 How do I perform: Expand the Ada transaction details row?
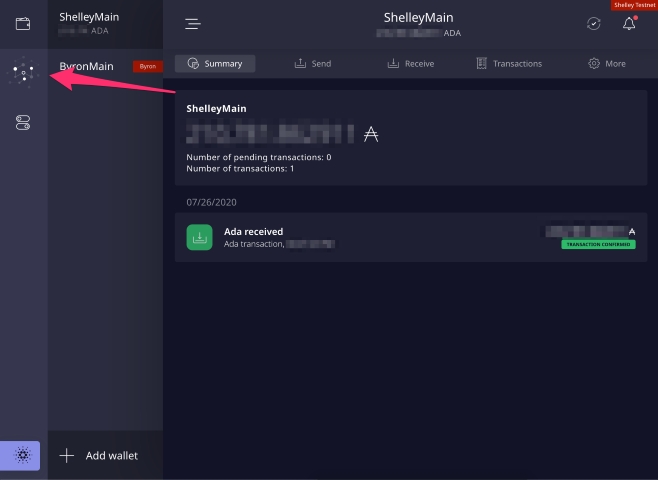click(x=405, y=237)
